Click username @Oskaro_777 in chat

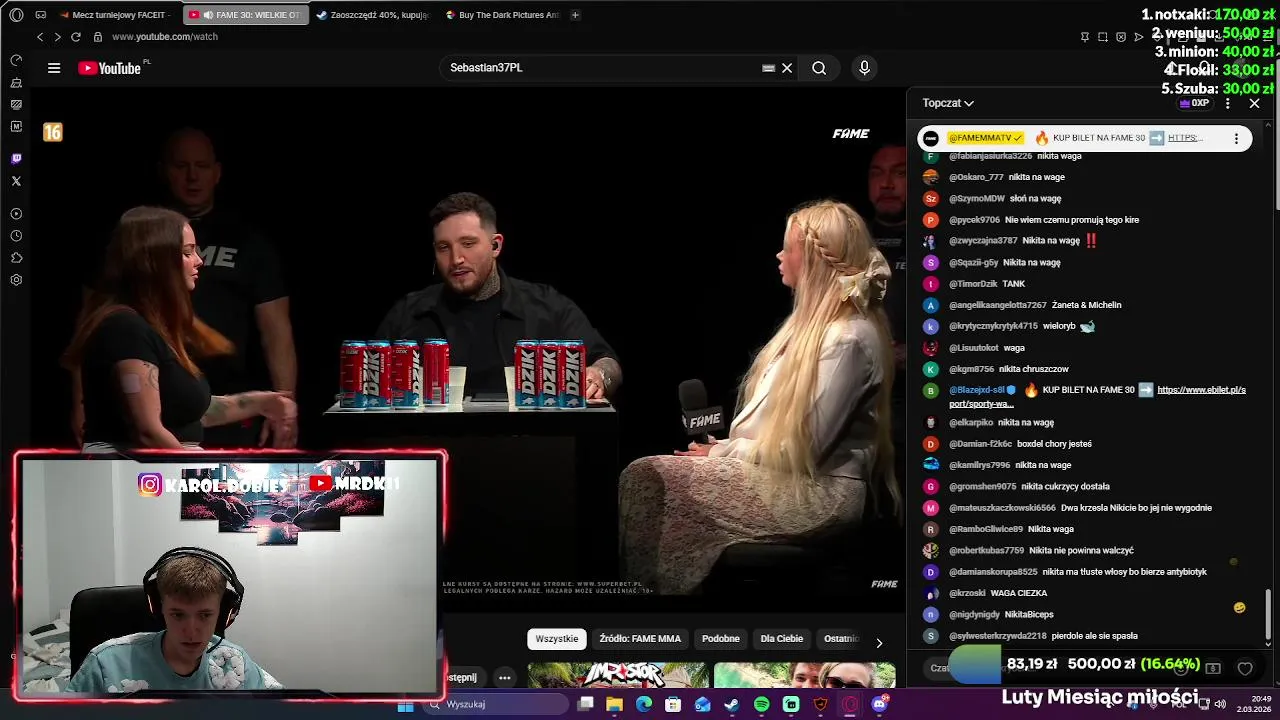975,177
